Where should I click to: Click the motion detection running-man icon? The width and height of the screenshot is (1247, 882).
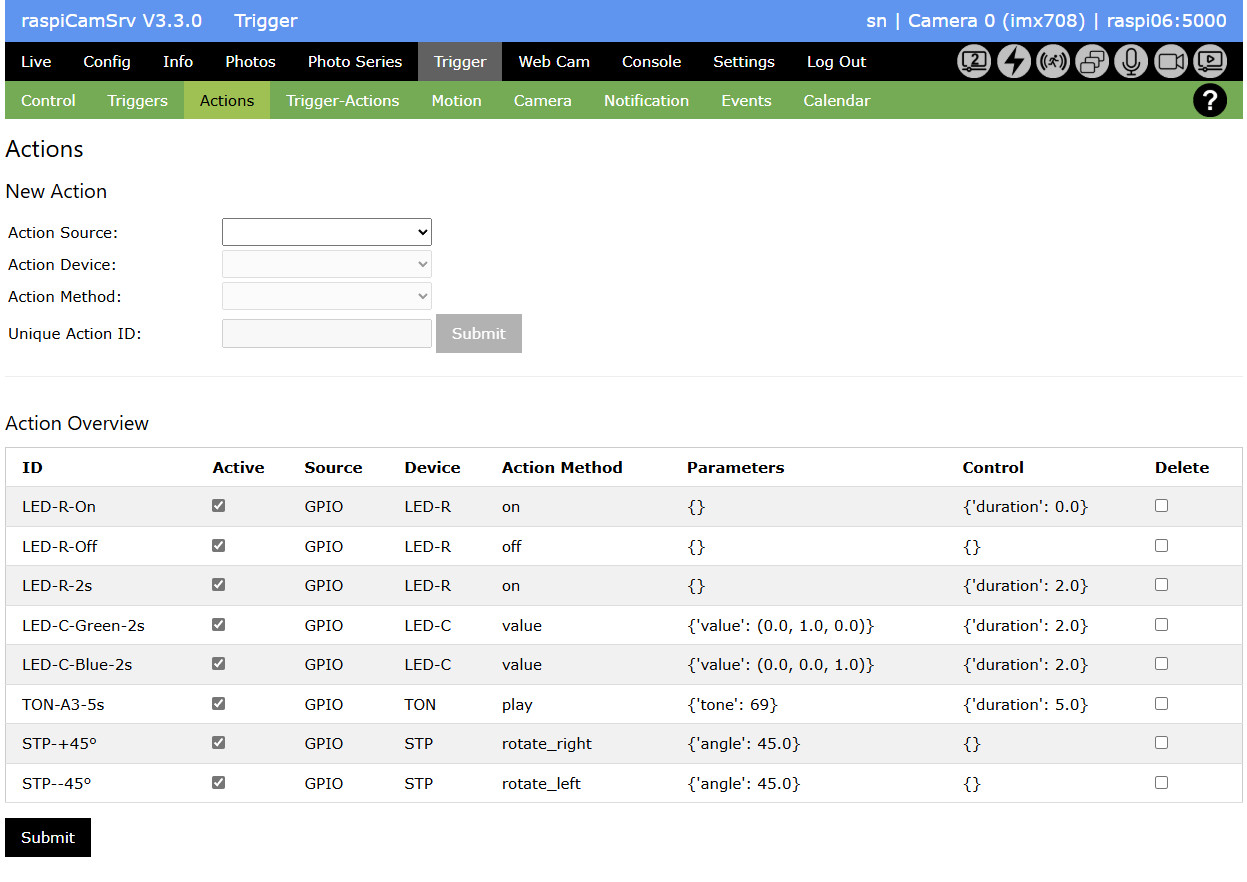tap(1053, 62)
